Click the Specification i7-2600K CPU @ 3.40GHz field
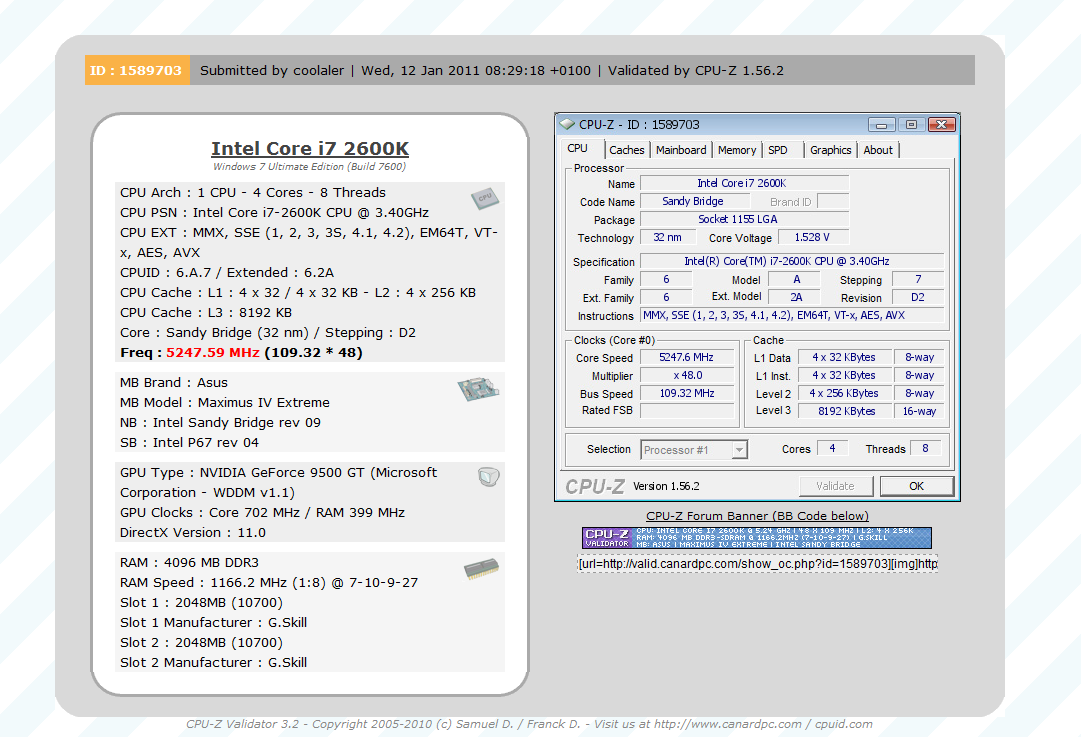This screenshot has width=1081, height=737. pyautogui.click(x=792, y=261)
